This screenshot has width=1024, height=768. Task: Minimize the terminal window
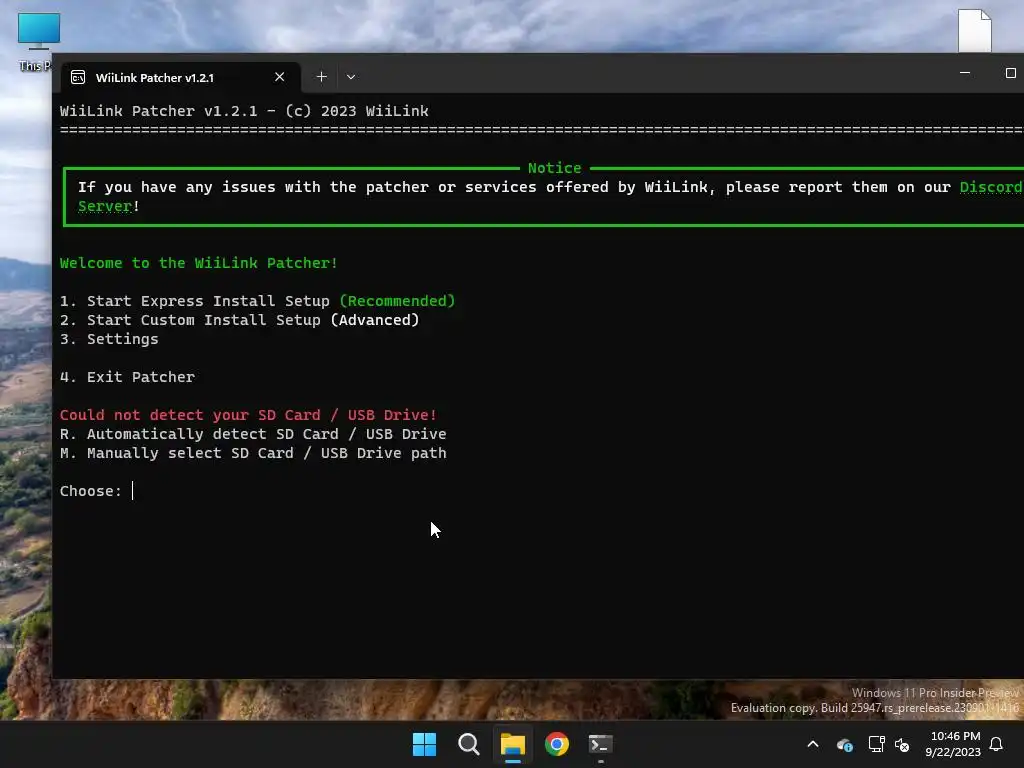point(965,73)
